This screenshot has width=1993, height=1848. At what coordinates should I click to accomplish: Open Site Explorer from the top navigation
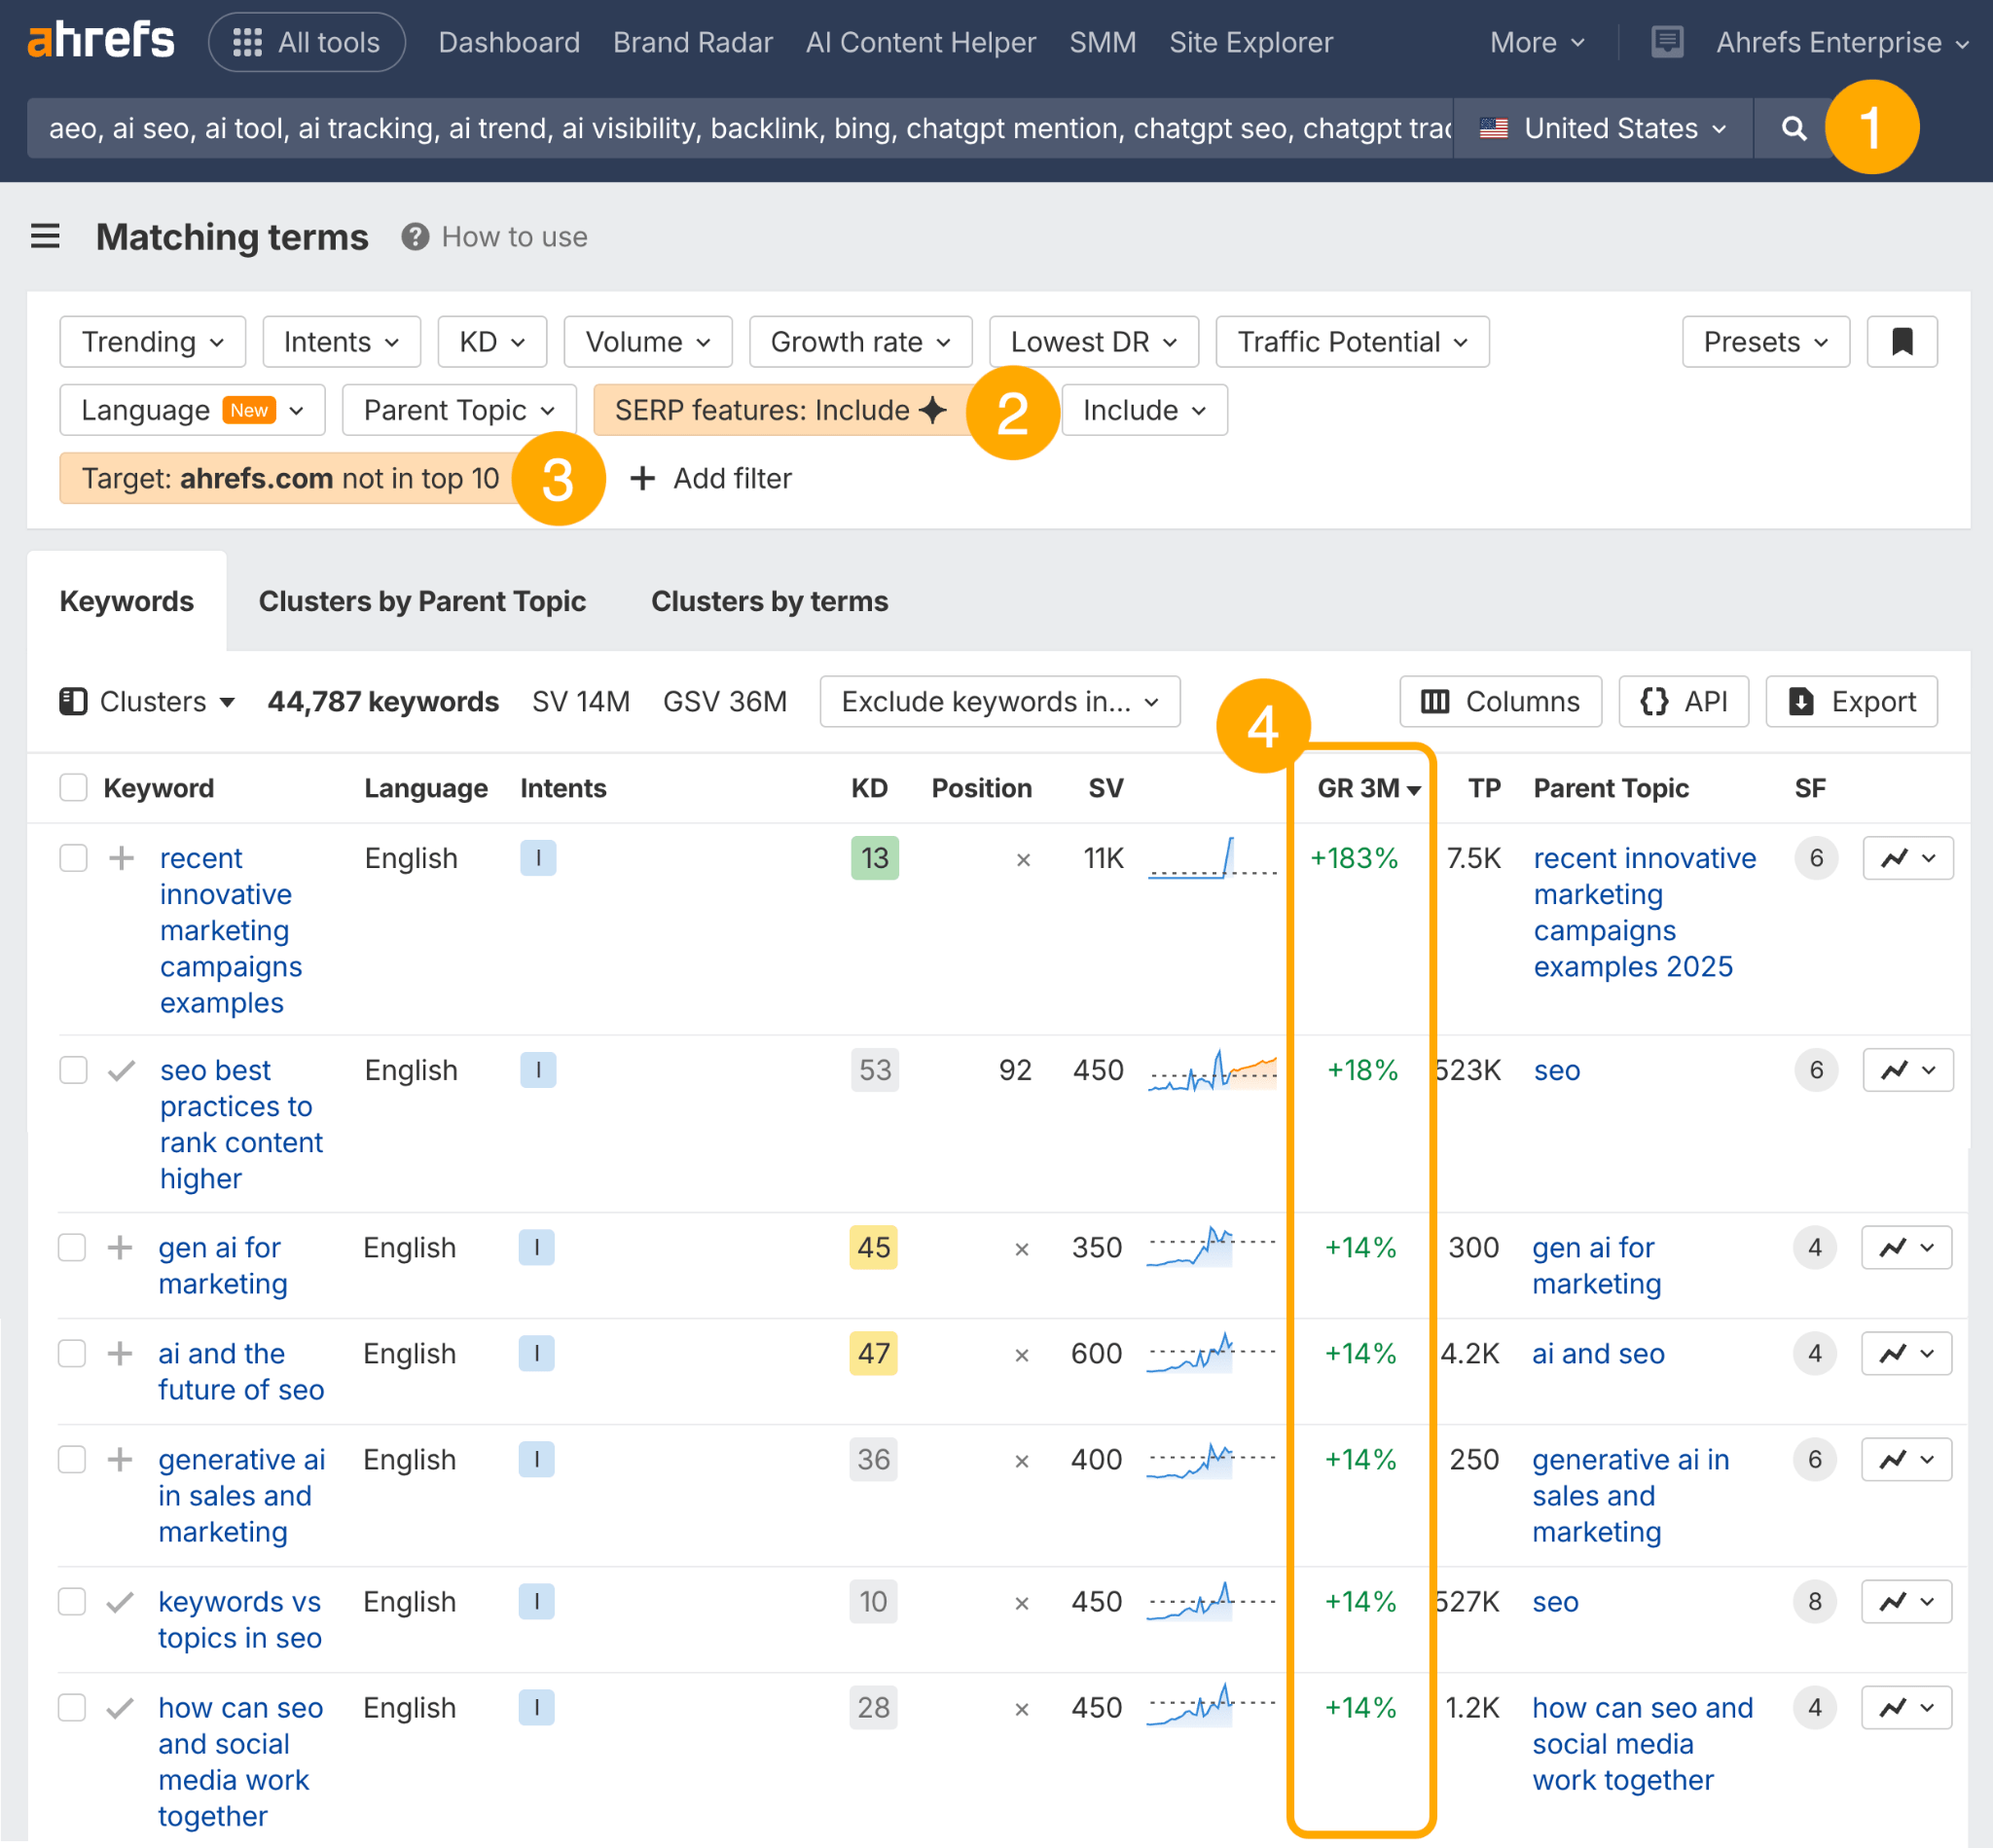[1250, 42]
